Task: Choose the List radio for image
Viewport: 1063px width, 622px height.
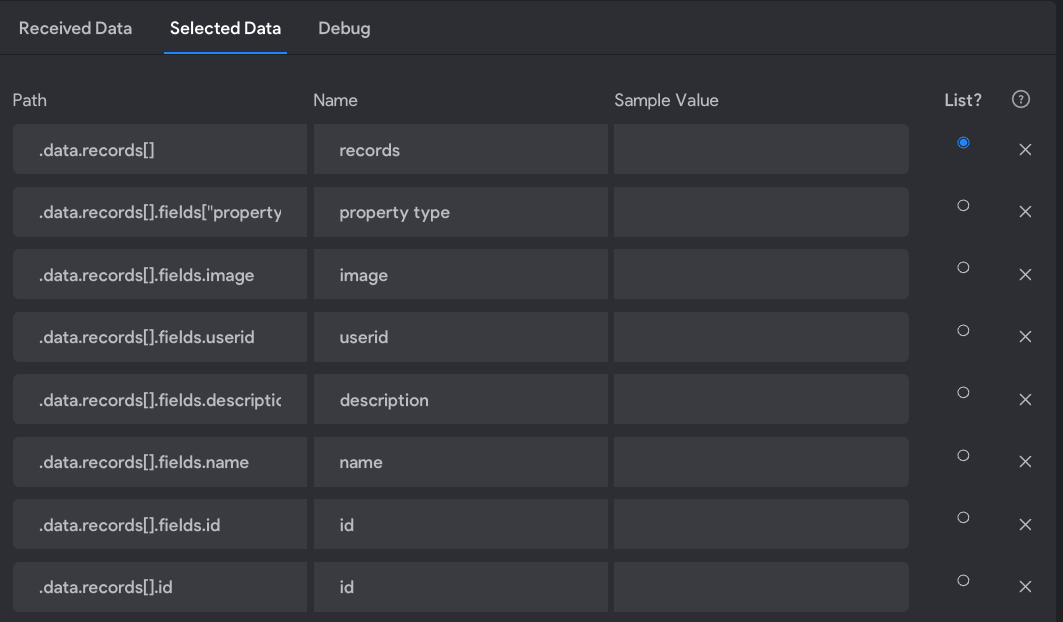Action: (x=963, y=268)
